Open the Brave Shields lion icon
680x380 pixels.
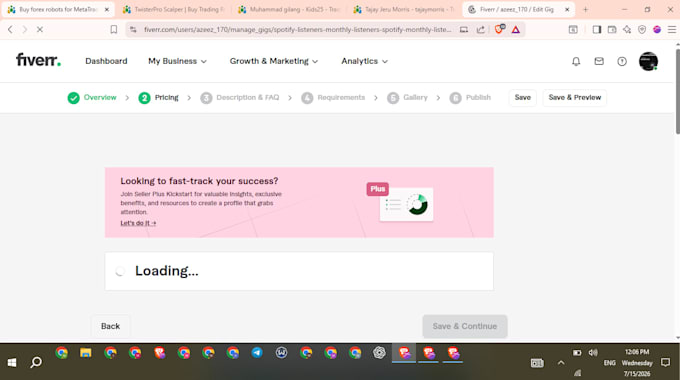[x=499, y=29]
